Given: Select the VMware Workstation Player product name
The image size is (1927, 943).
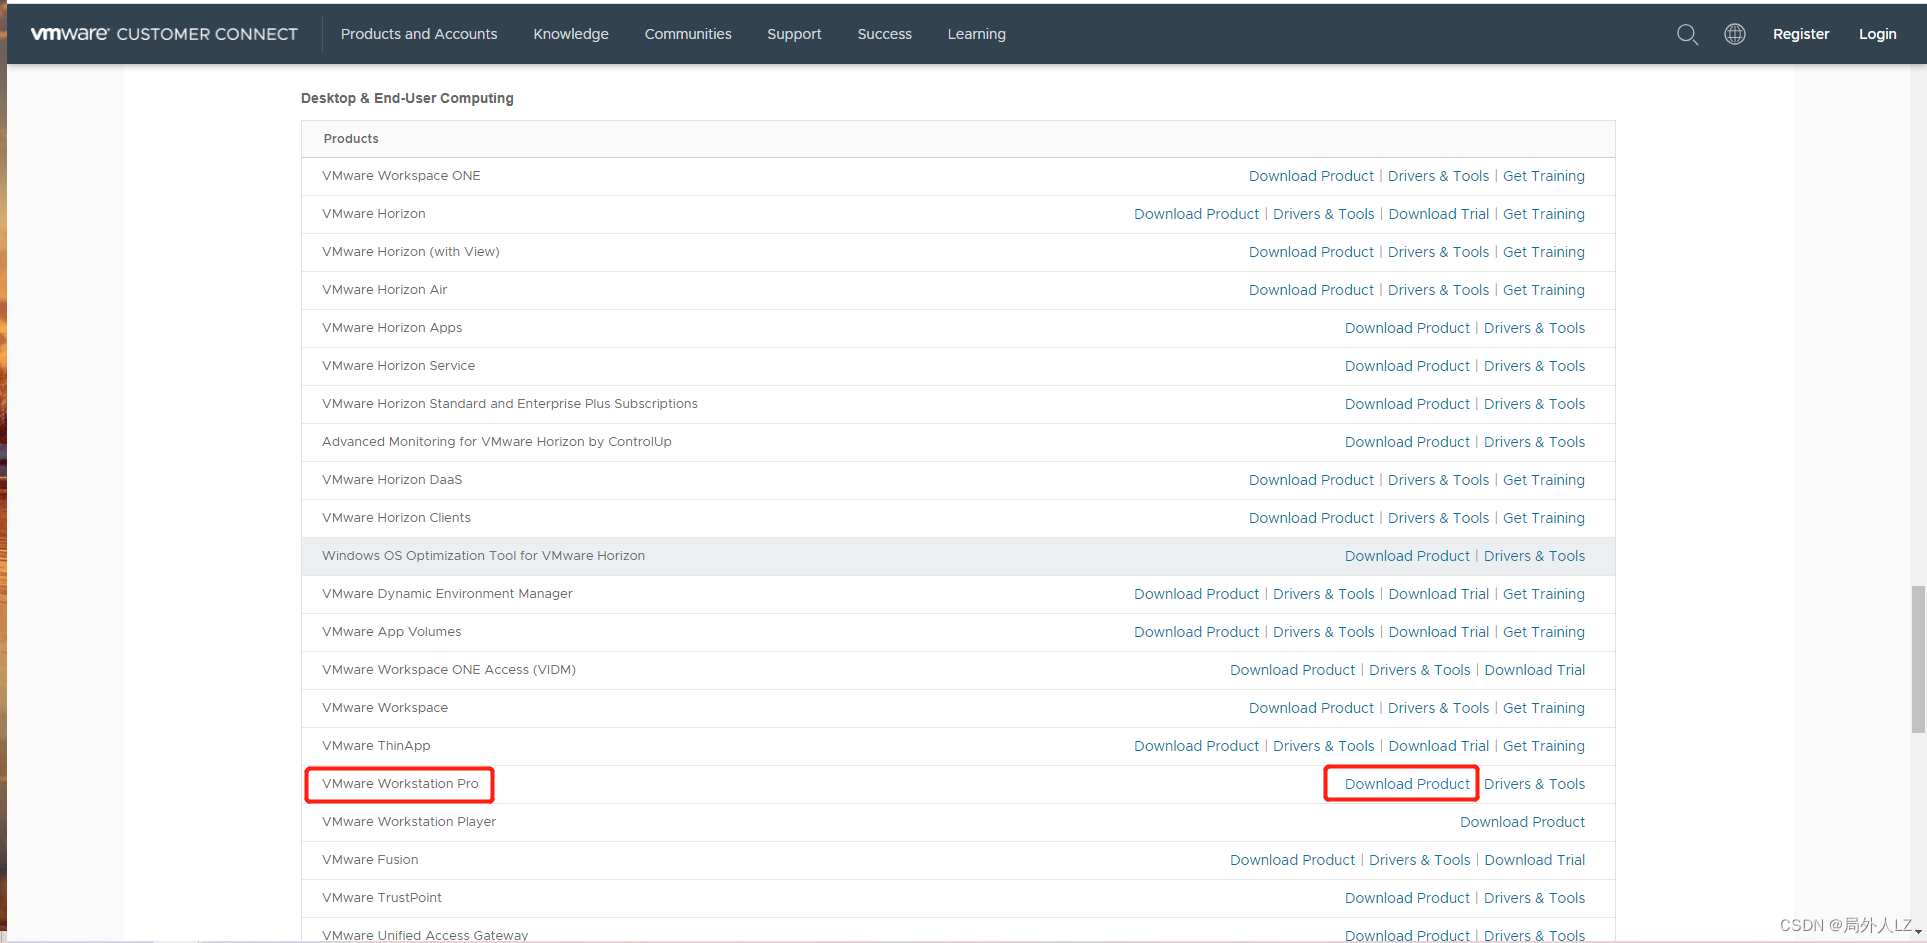Looking at the screenshot, I should tap(409, 822).
